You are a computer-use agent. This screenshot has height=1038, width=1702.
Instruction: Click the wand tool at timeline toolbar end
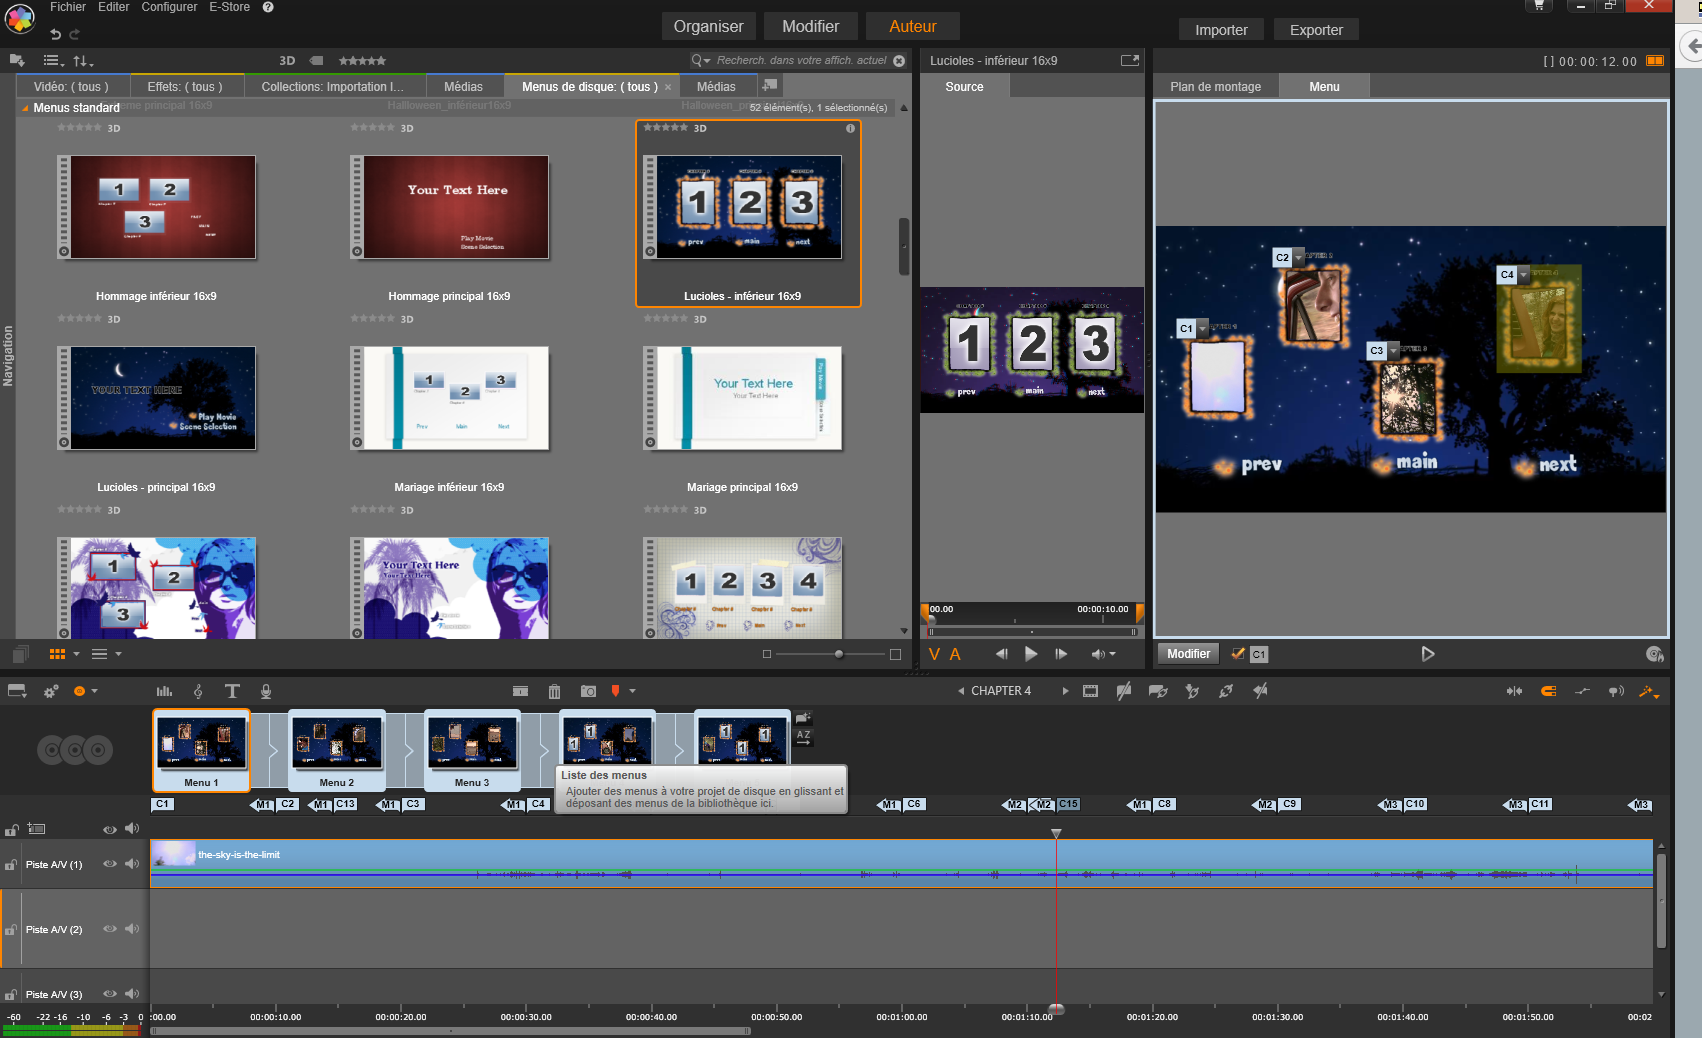(x=1647, y=691)
